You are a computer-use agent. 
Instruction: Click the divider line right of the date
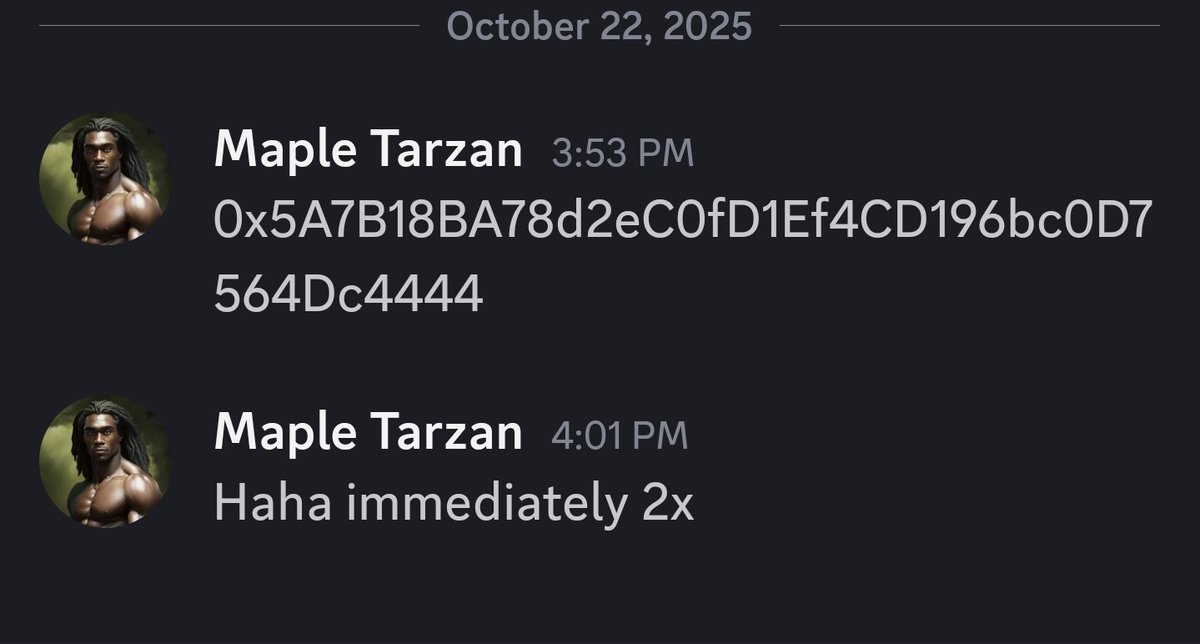968,26
